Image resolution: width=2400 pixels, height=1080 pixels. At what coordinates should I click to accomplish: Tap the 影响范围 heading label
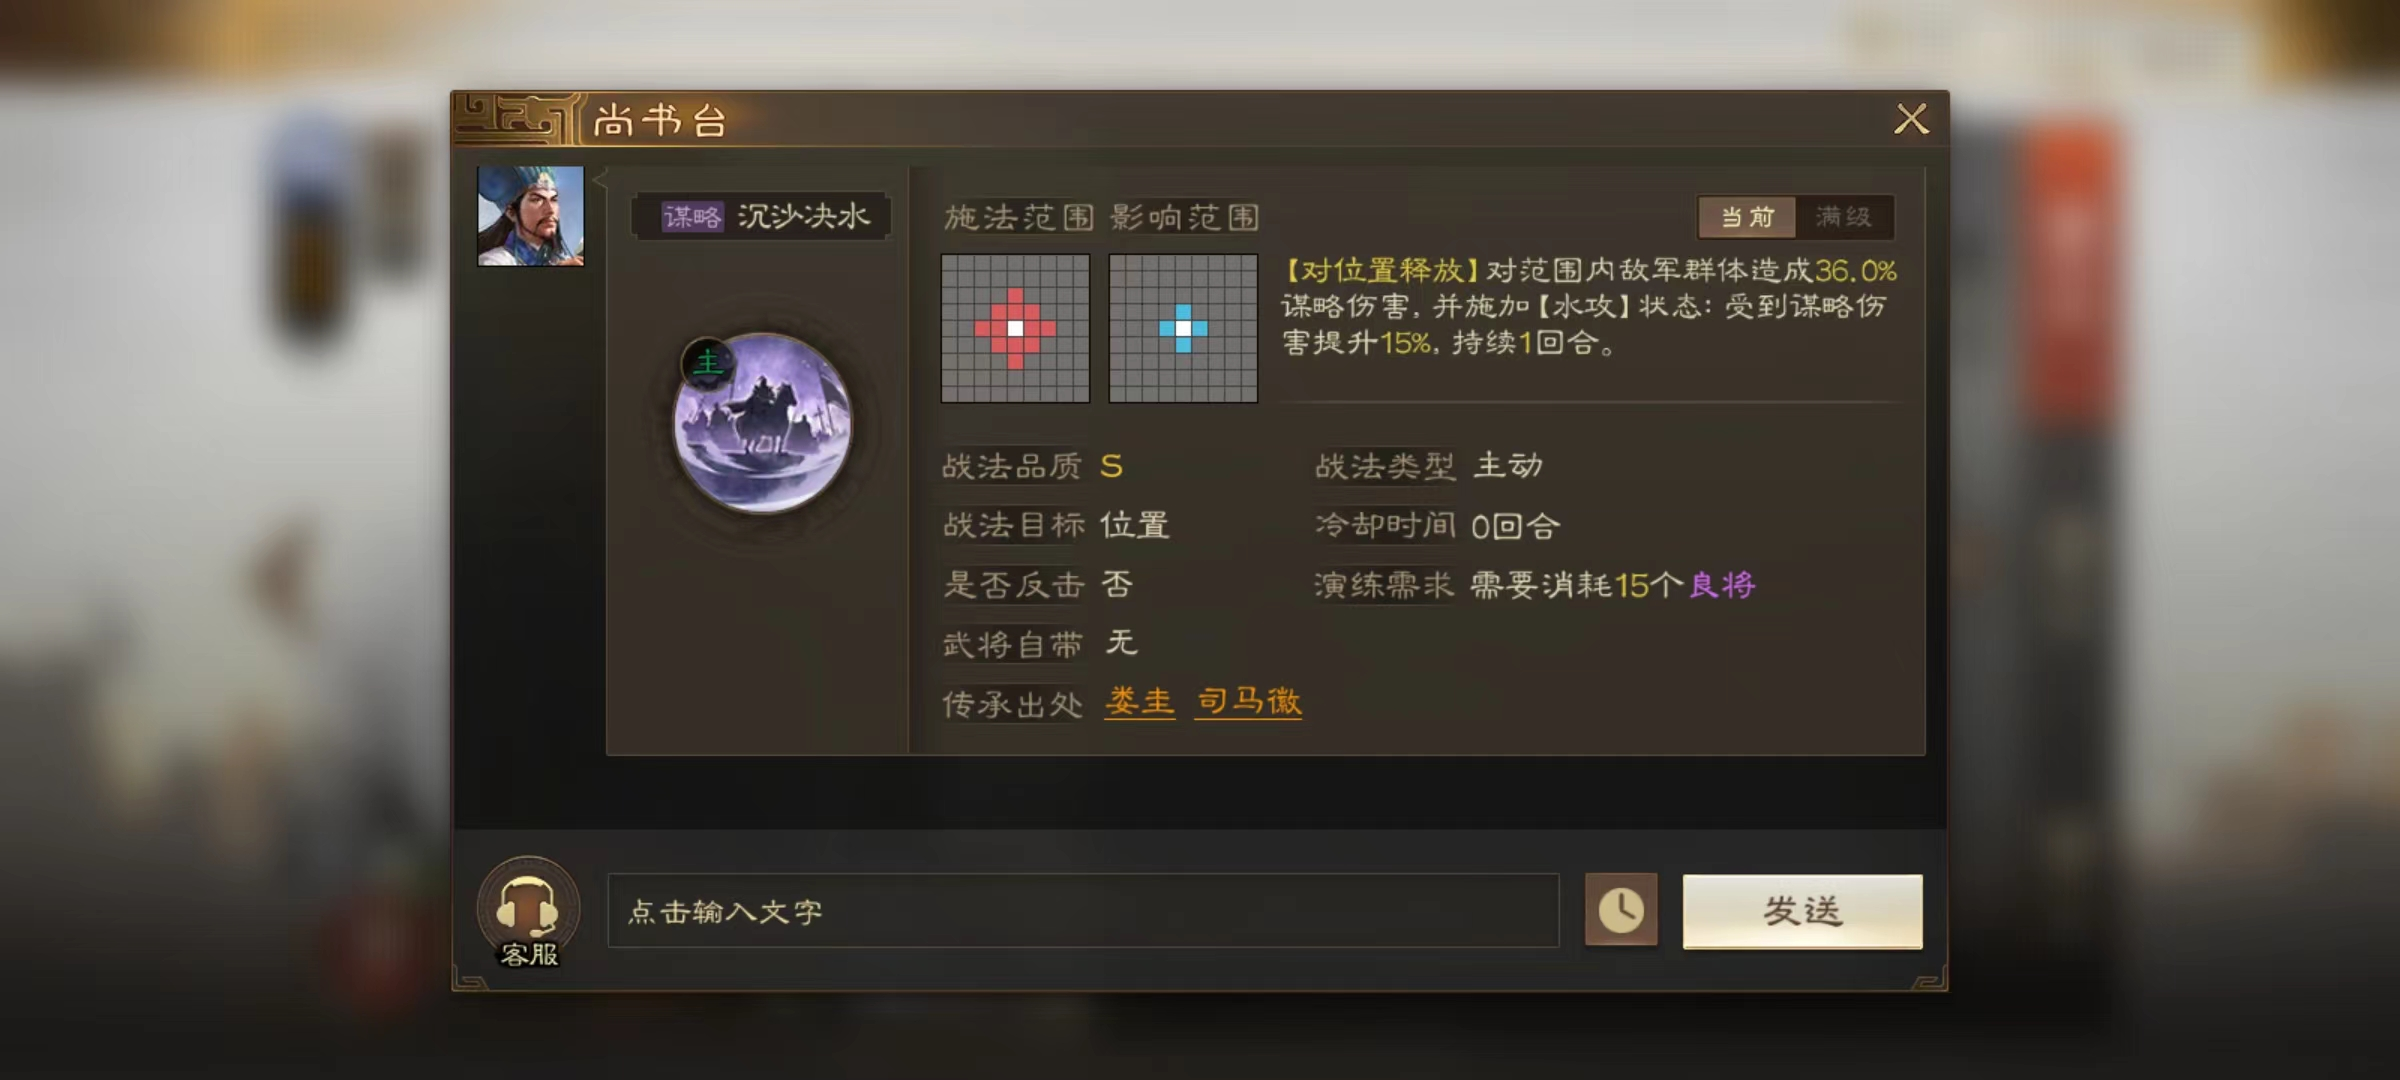tap(1184, 217)
